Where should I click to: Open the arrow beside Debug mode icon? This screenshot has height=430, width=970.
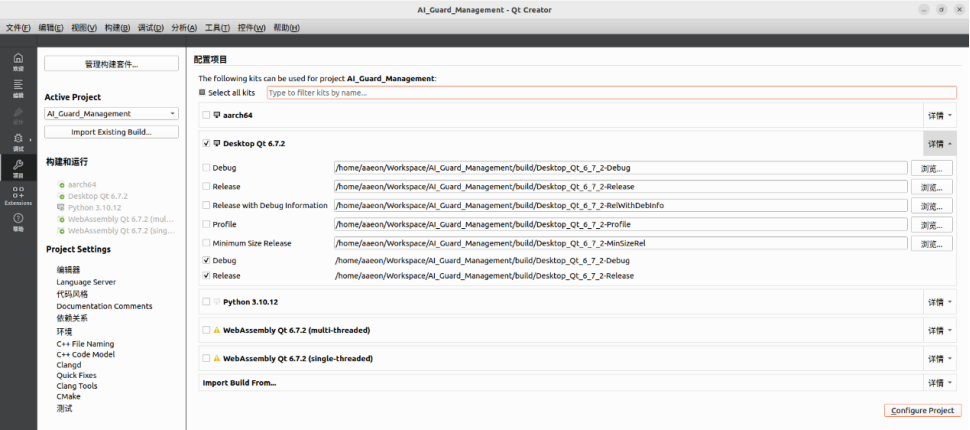pos(31,139)
